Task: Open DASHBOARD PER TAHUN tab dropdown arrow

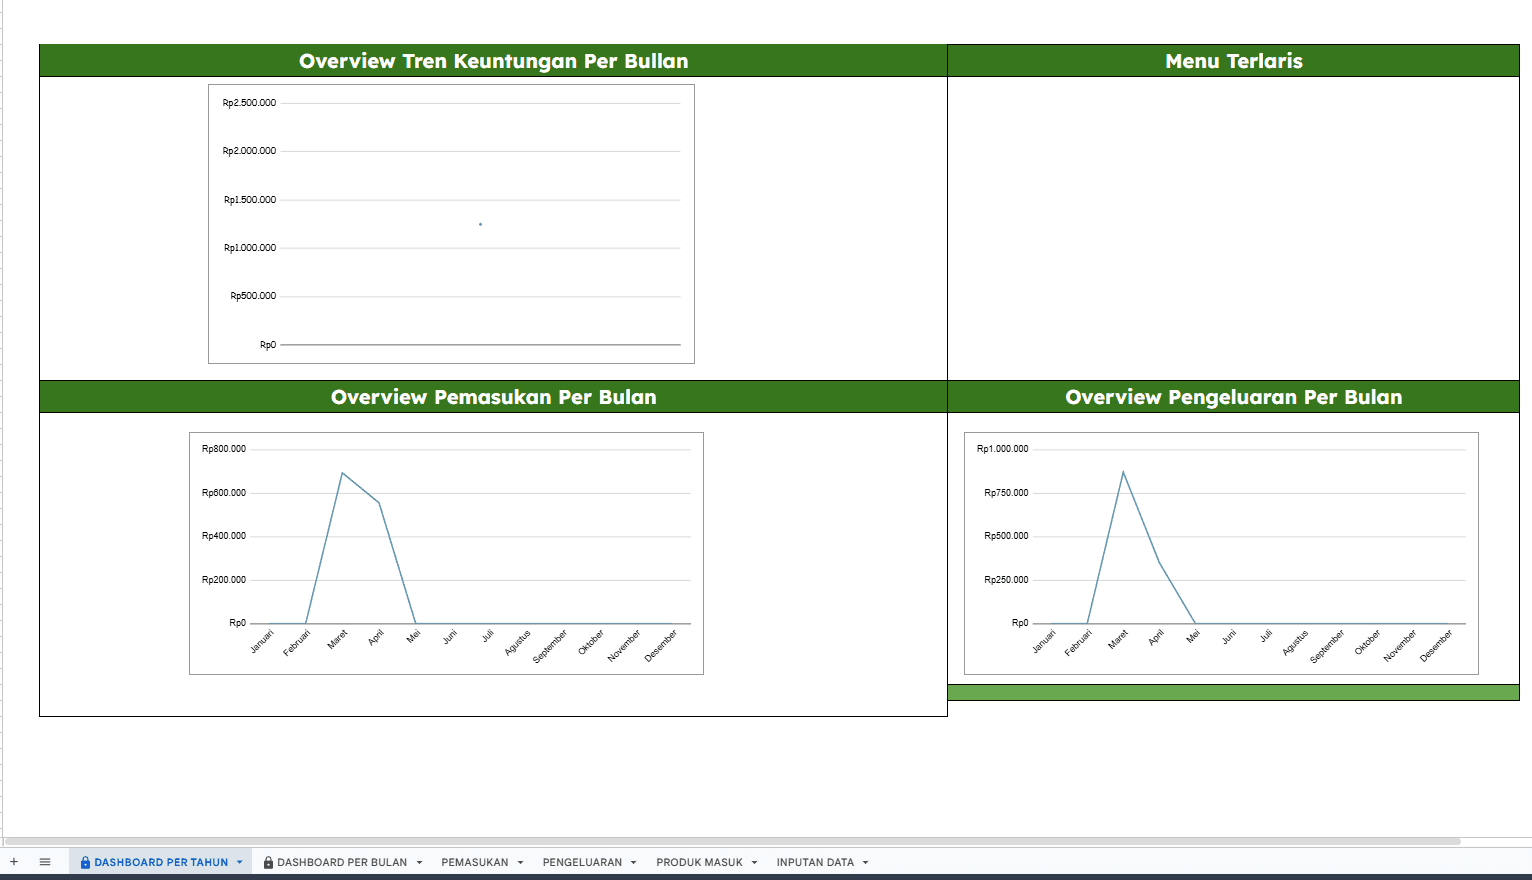Action: [x=240, y=862]
